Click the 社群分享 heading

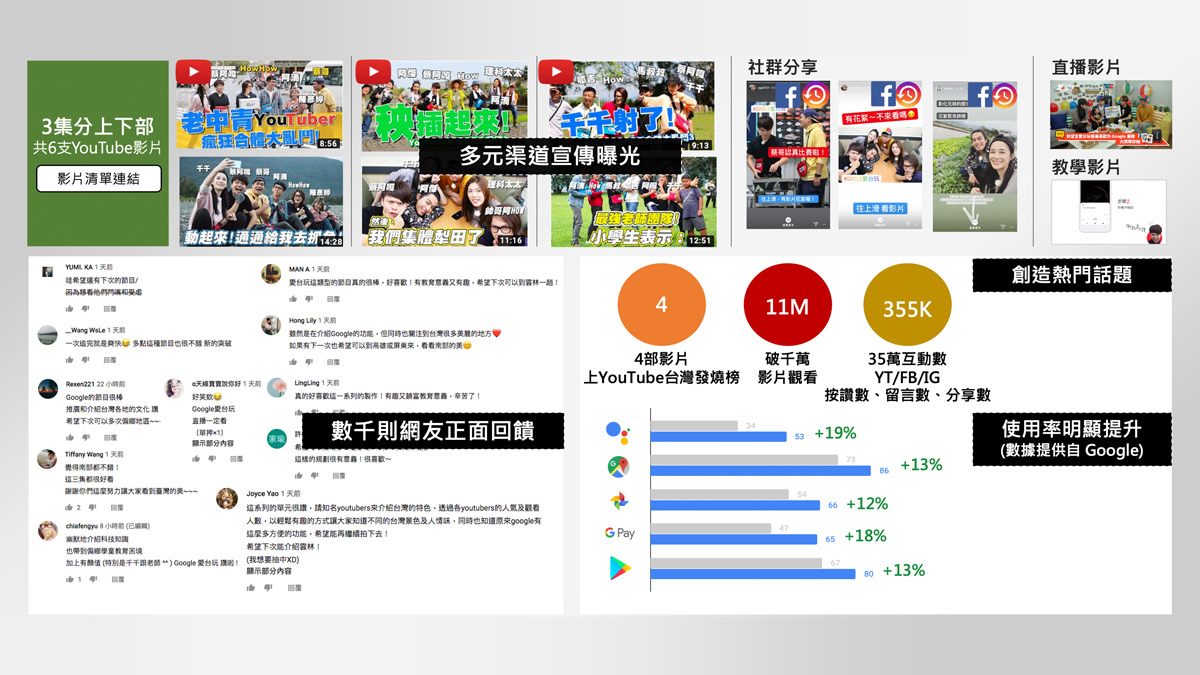[782, 67]
